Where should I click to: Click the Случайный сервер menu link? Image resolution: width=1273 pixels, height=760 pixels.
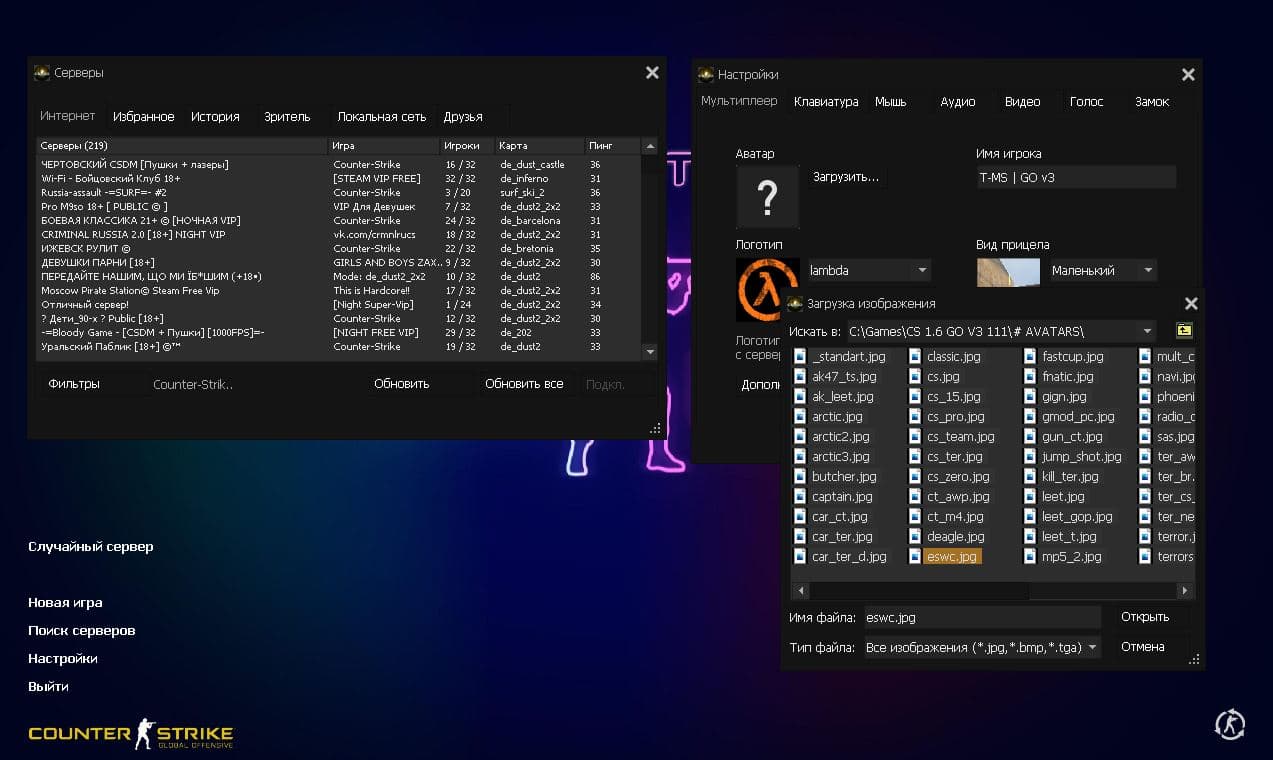(91, 547)
